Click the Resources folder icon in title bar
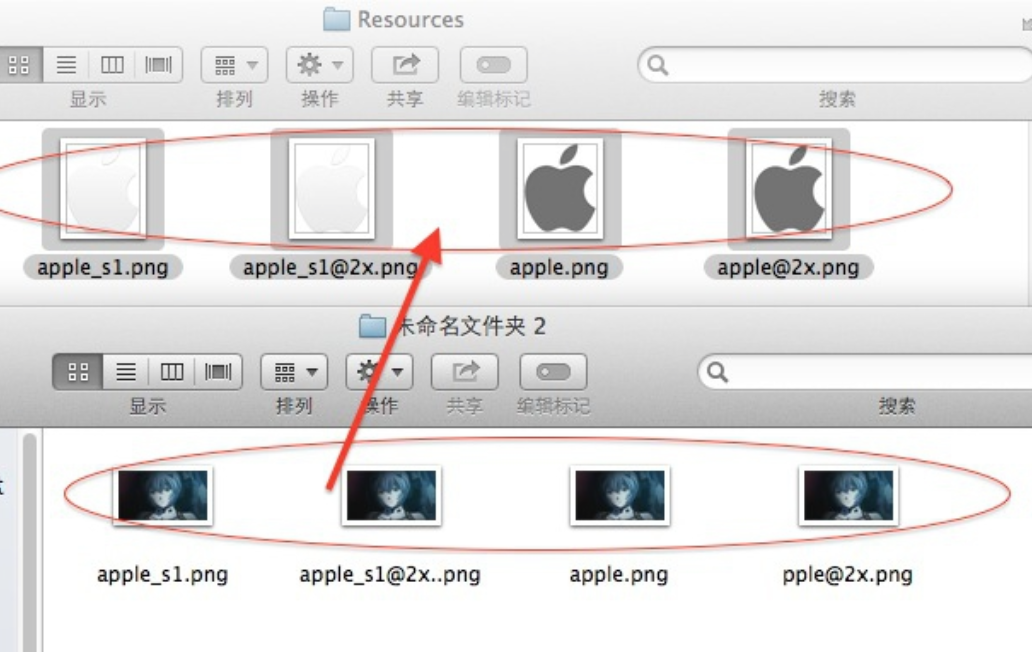This screenshot has height=652, width=1032. coord(336,20)
